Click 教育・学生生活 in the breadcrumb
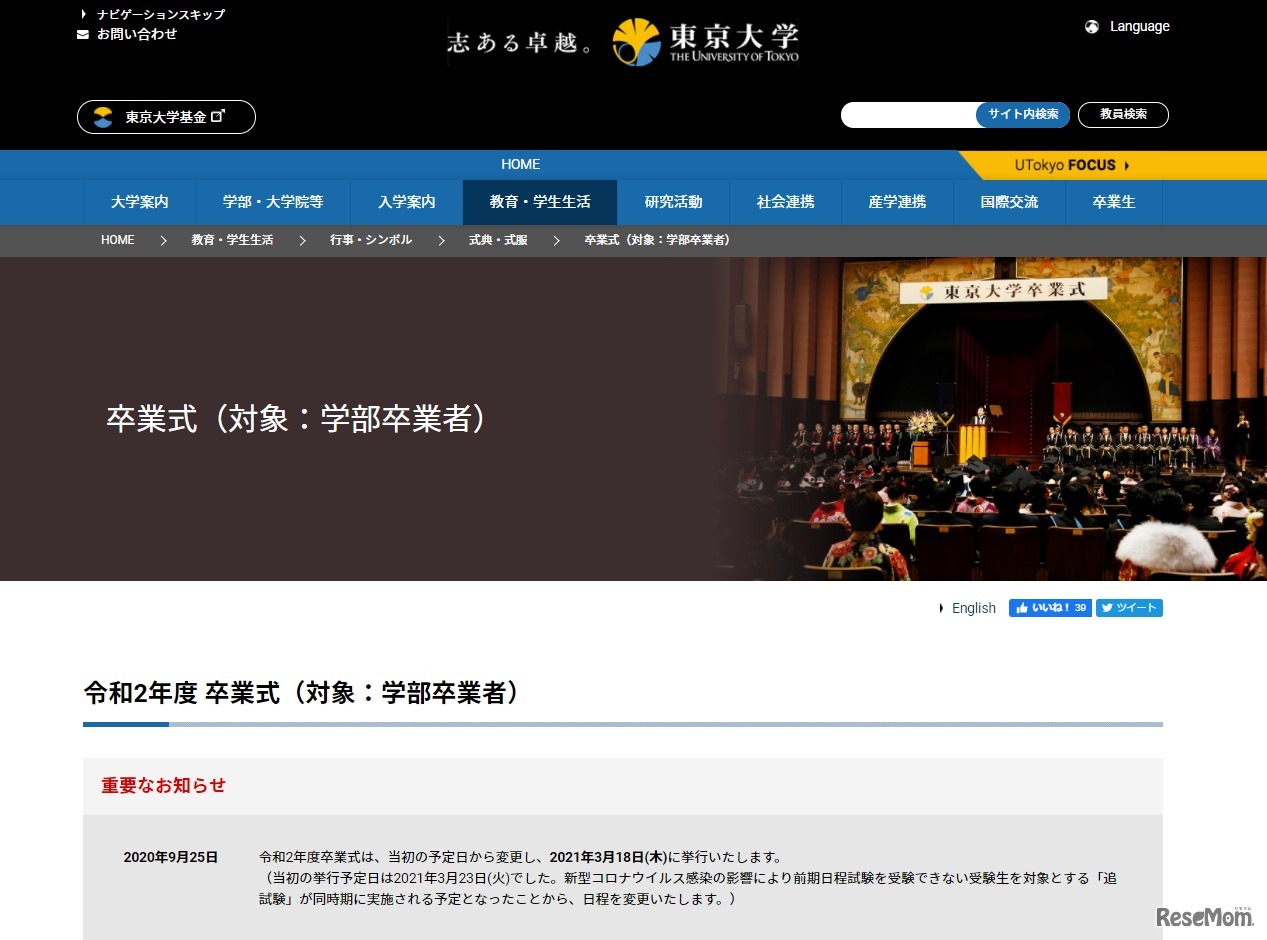 (232, 241)
